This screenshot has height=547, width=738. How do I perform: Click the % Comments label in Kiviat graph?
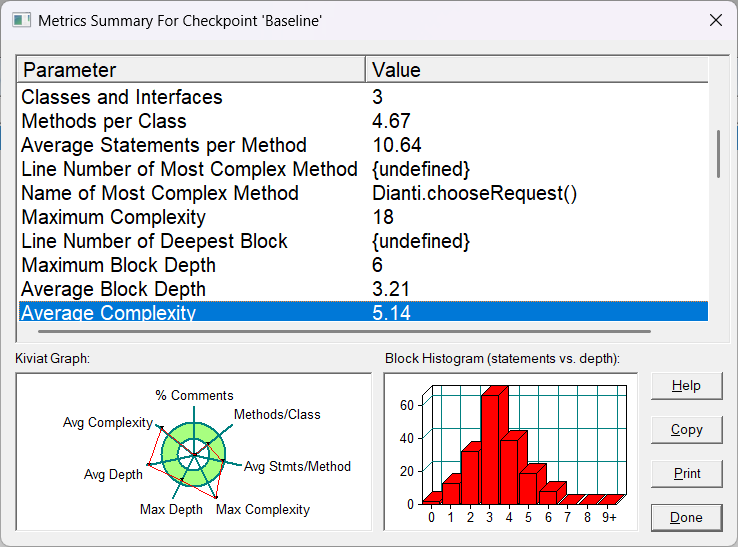194,395
